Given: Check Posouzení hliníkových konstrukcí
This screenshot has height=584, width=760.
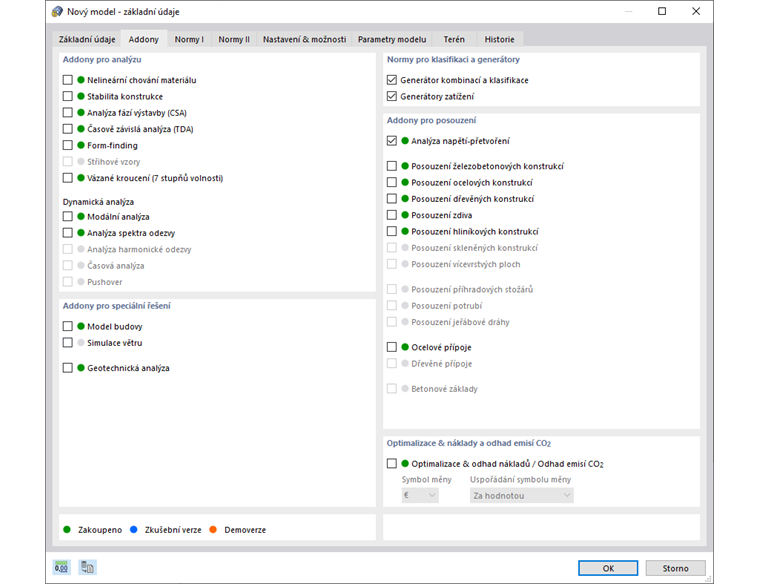Looking at the screenshot, I should click(x=392, y=231).
